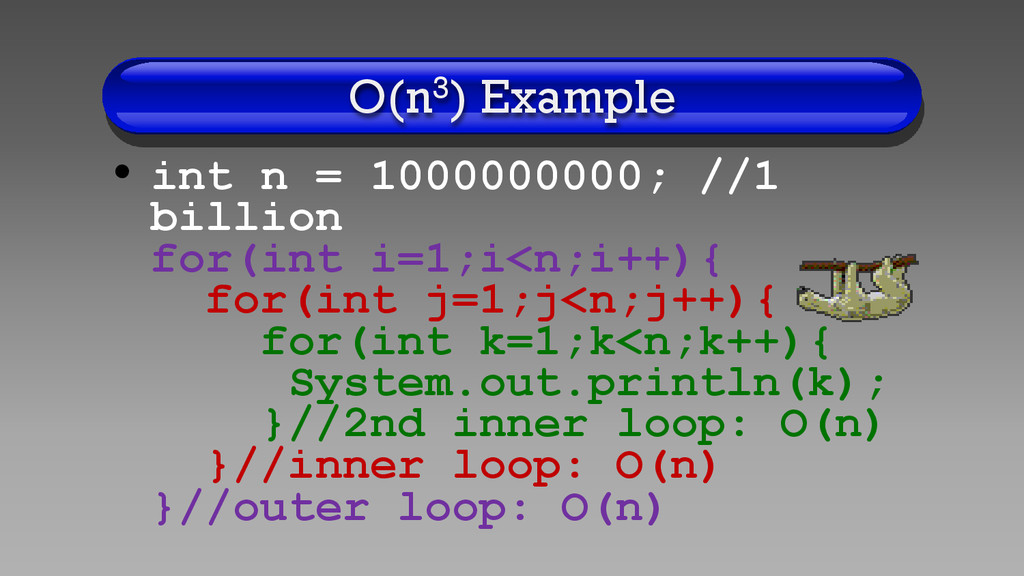
Task: Click the word 'billion'
Action: pyautogui.click(x=246, y=217)
